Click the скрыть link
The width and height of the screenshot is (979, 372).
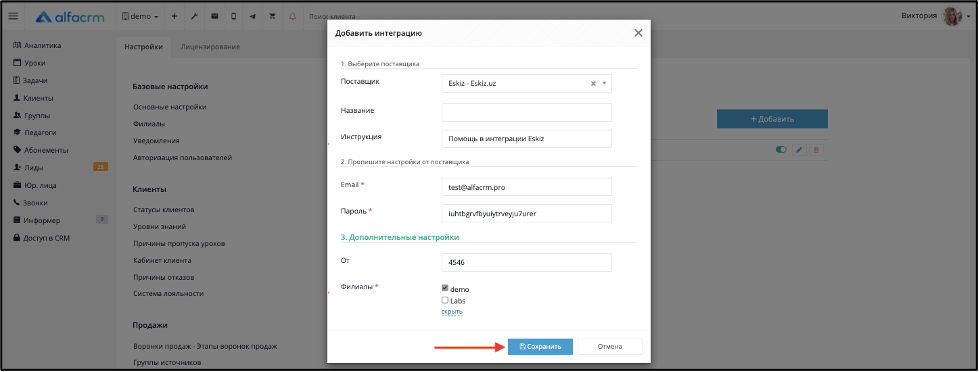[452, 311]
